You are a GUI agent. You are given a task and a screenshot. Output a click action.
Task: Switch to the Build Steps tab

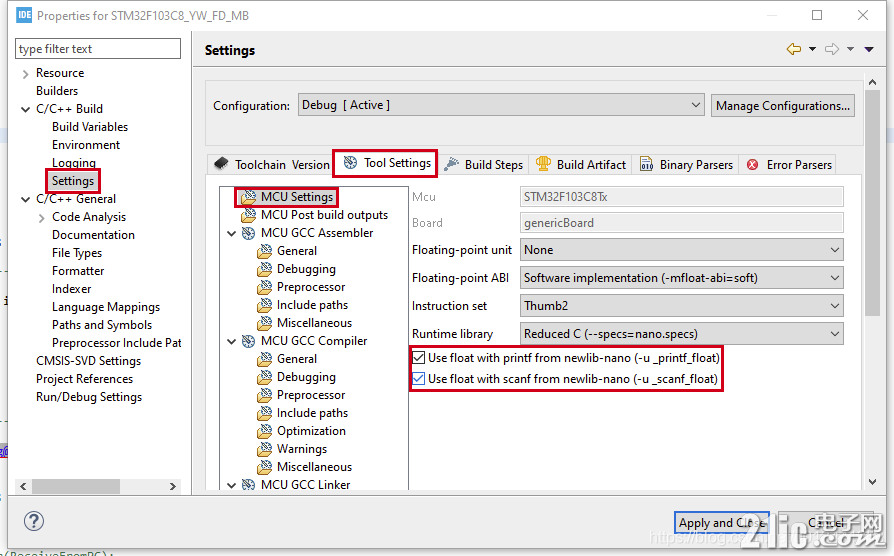tap(483, 164)
